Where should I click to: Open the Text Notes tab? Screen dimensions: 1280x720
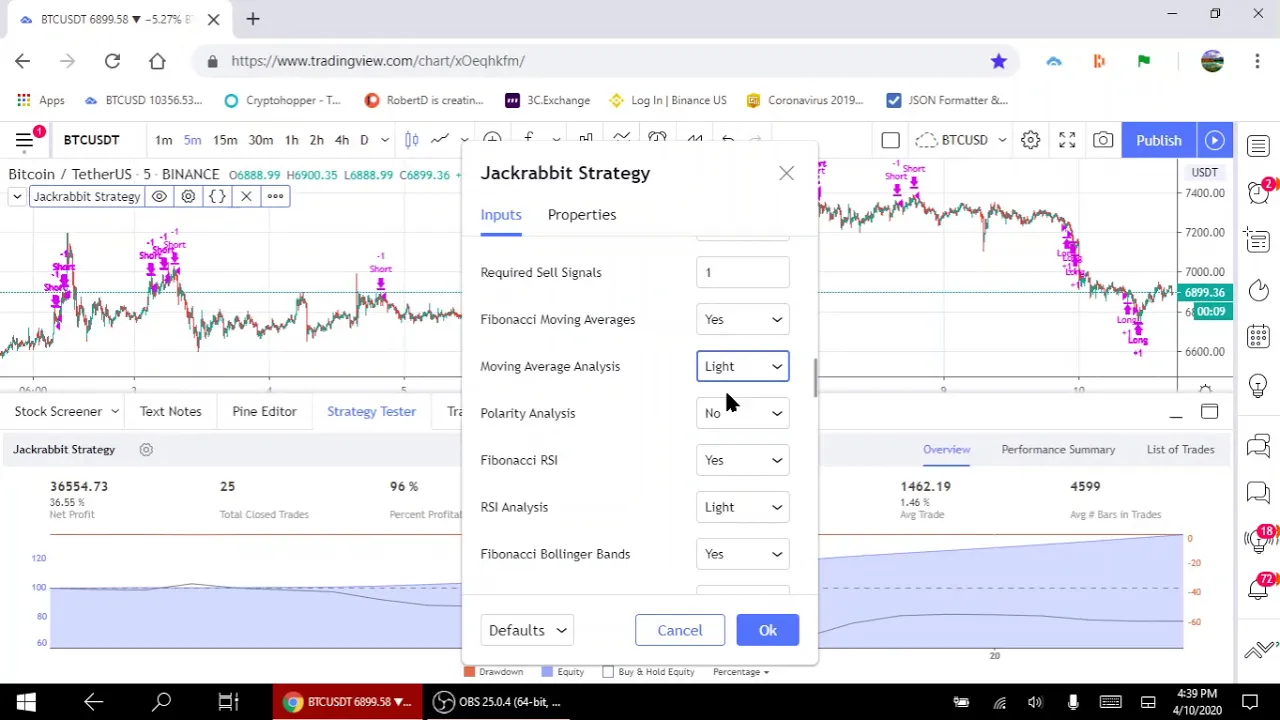(x=170, y=411)
